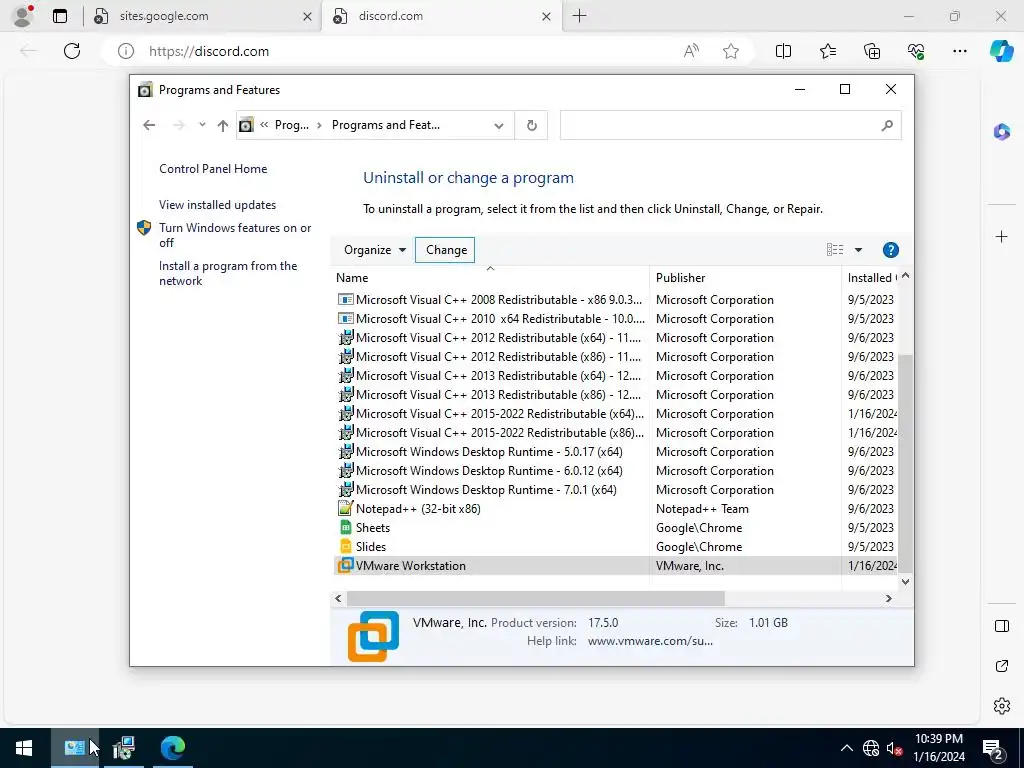Click the horizontal scrollbar right arrow
The image size is (1024, 768).
(888, 598)
